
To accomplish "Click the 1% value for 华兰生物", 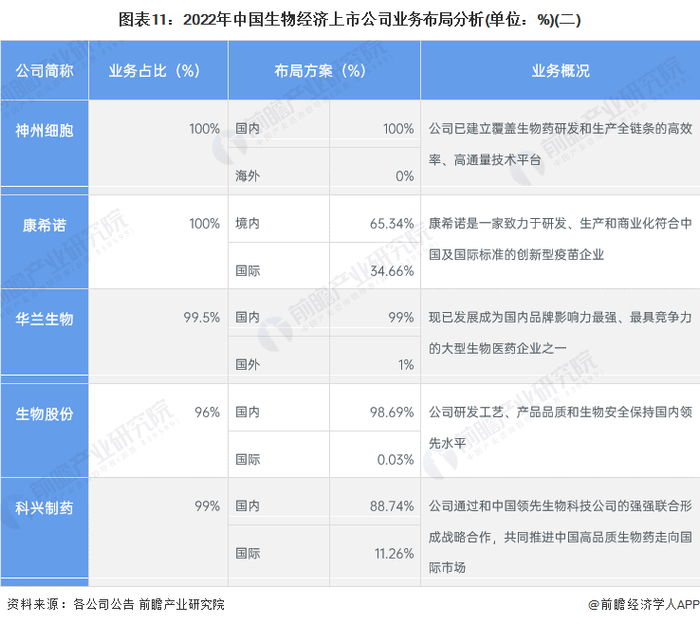I will pyautogui.click(x=406, y=365).
